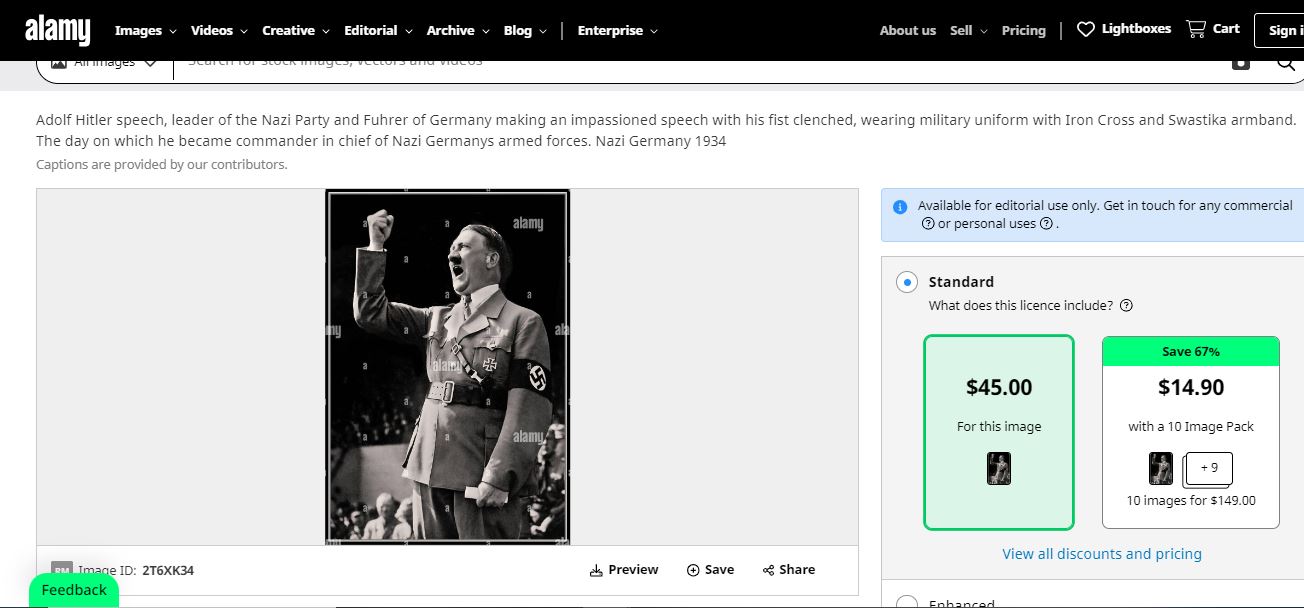Open the Pricing menu item
1304x608 pixels.
(1023, 30)
